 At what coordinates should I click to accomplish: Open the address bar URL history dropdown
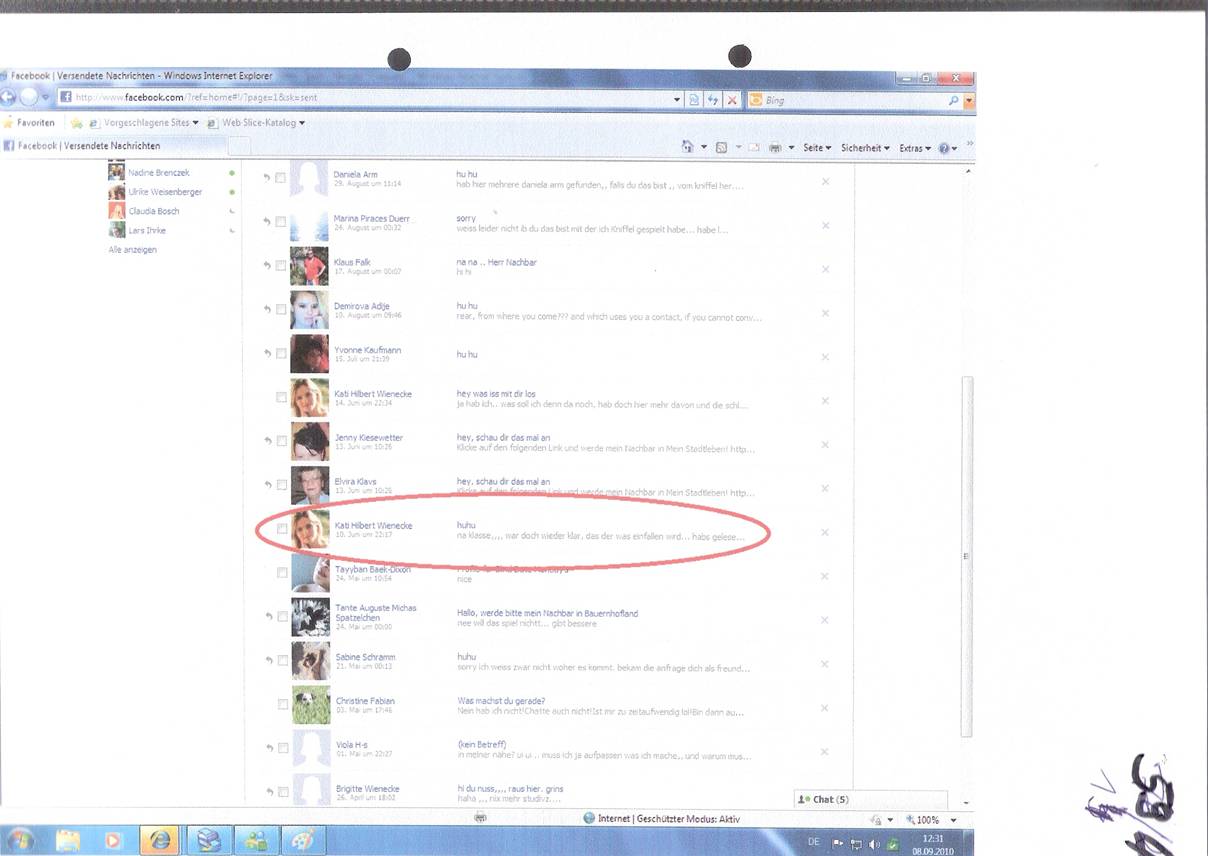(678, 100)
